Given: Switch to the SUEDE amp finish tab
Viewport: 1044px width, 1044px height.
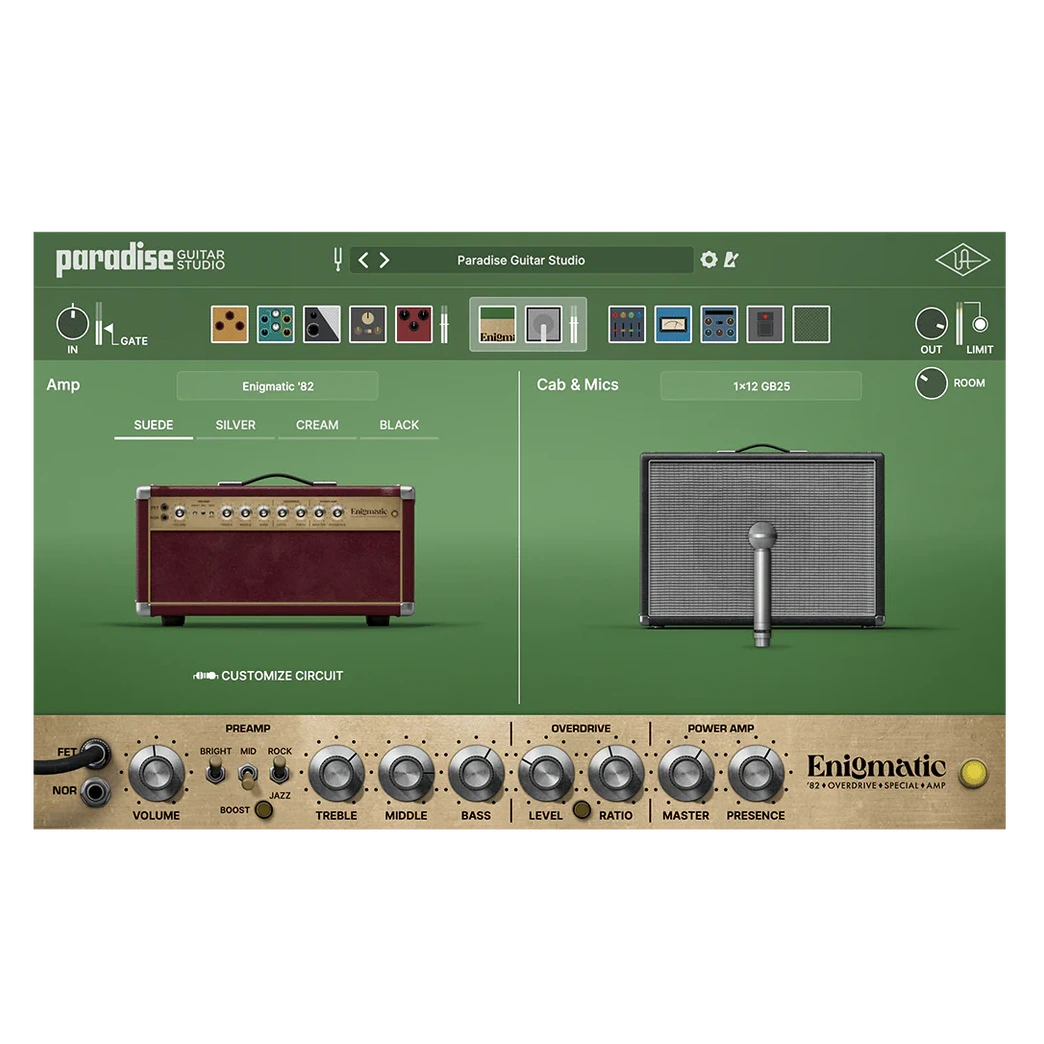Looking at the screenshot, I should pyautogui.click(x=153, y=426).
